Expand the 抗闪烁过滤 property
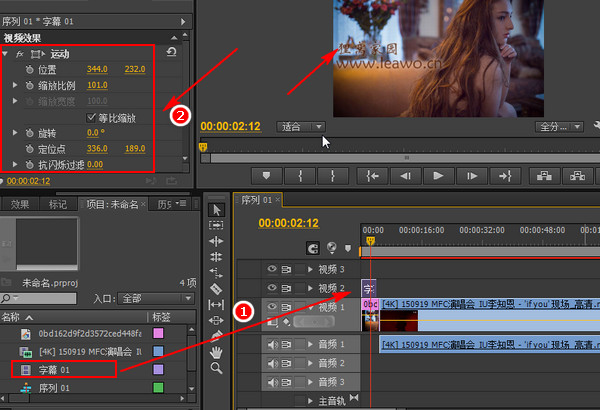 [15, 164]
